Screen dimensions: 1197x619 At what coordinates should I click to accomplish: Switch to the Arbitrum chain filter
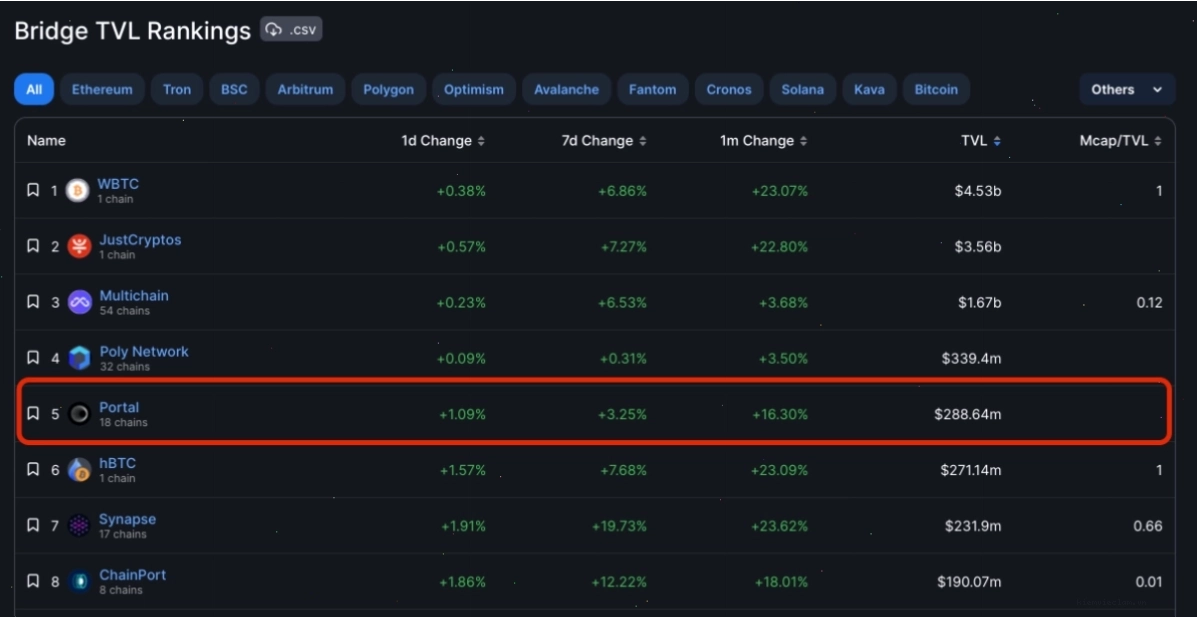[x=305, y=89]
